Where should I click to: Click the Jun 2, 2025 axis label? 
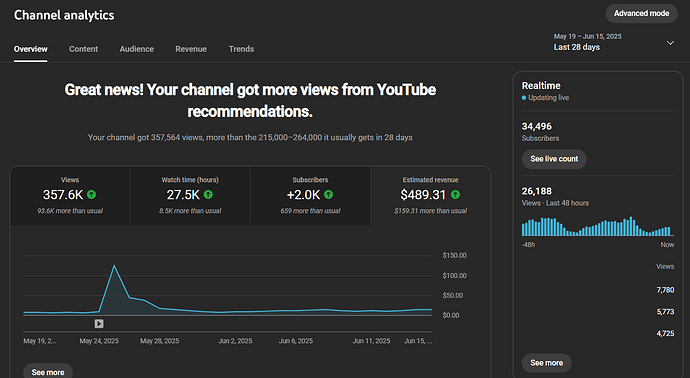coord(235,341)
